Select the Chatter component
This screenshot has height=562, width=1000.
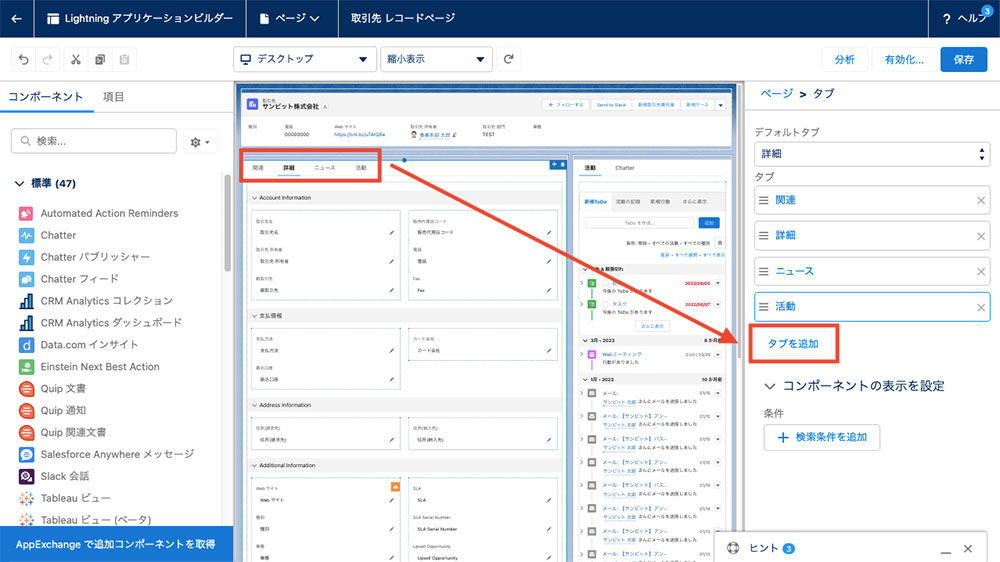point(58,235)
